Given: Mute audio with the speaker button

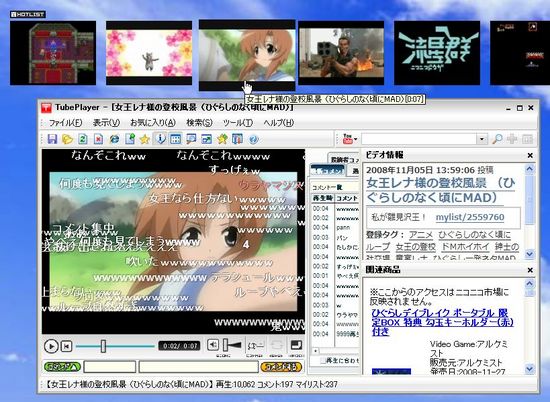Looking at the screenshot, I should pos(213,345).
